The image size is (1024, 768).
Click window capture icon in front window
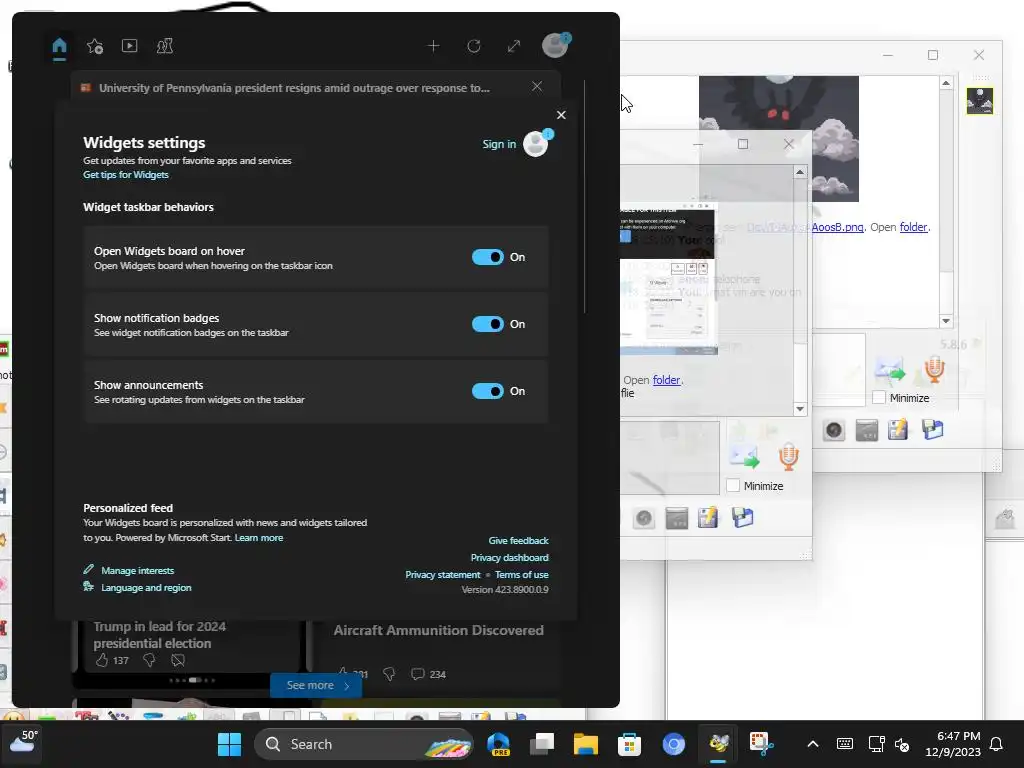(677, 518)
